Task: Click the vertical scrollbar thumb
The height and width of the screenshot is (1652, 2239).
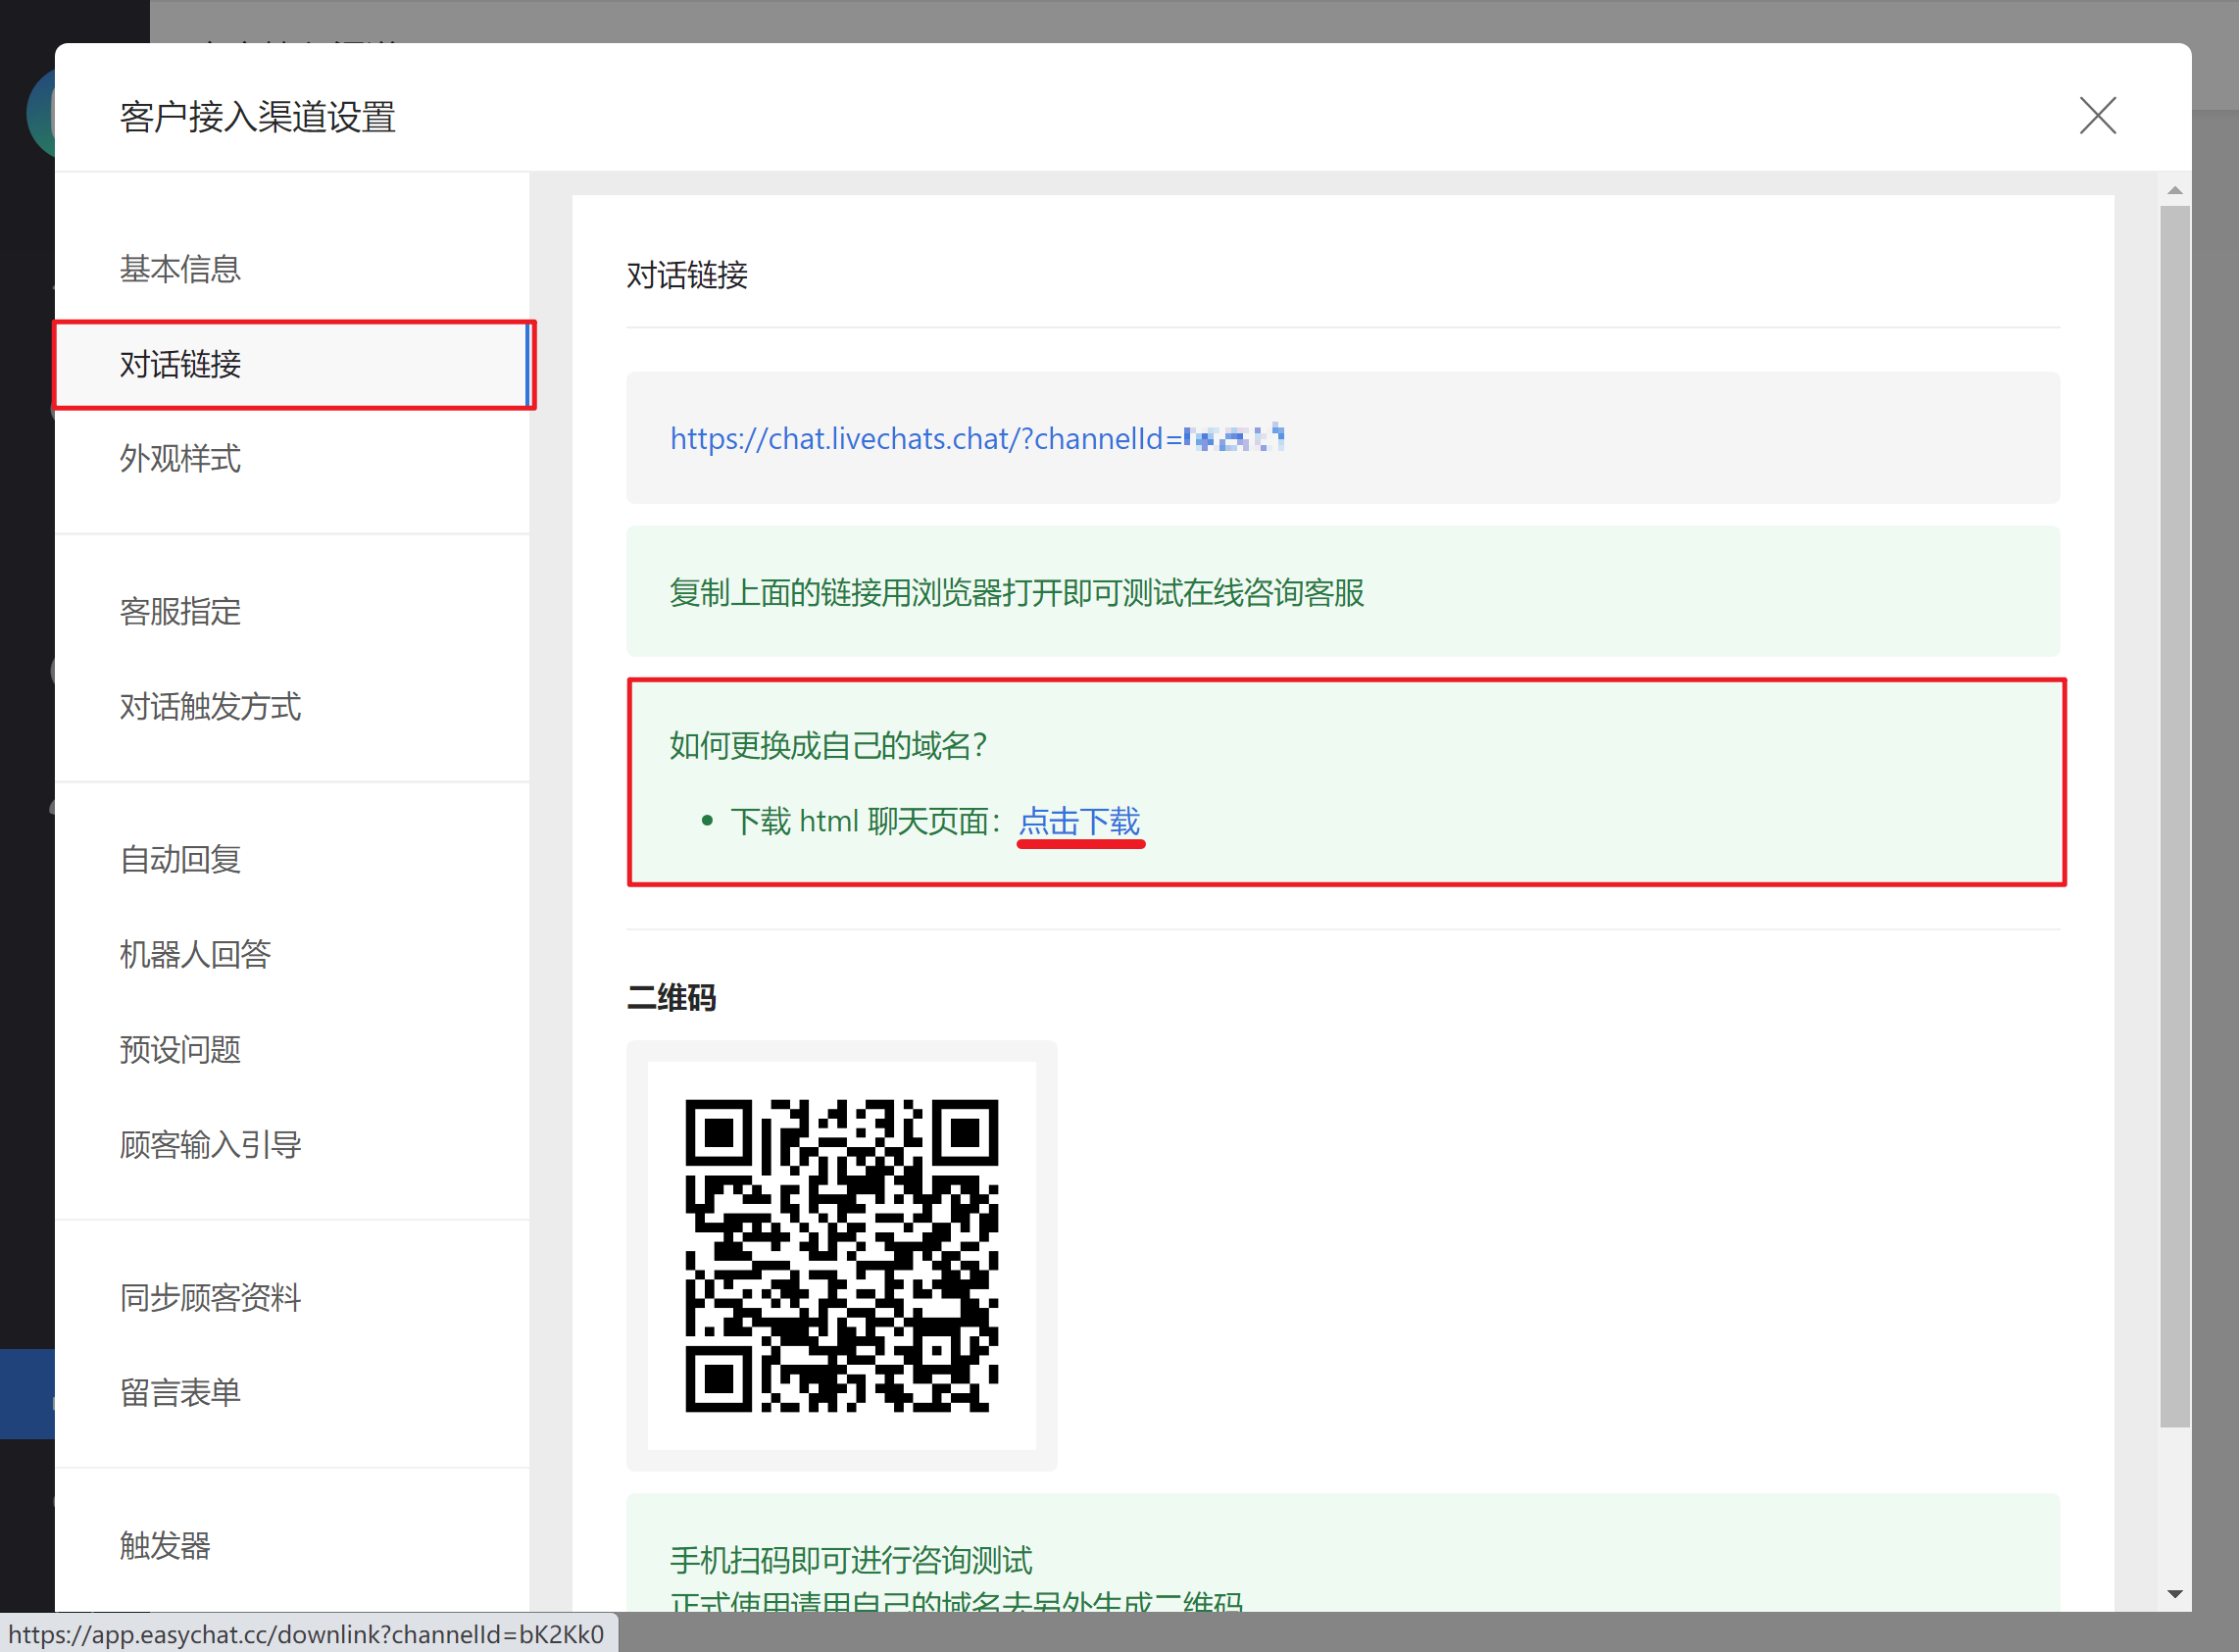Action: (x=2175, y=815)
